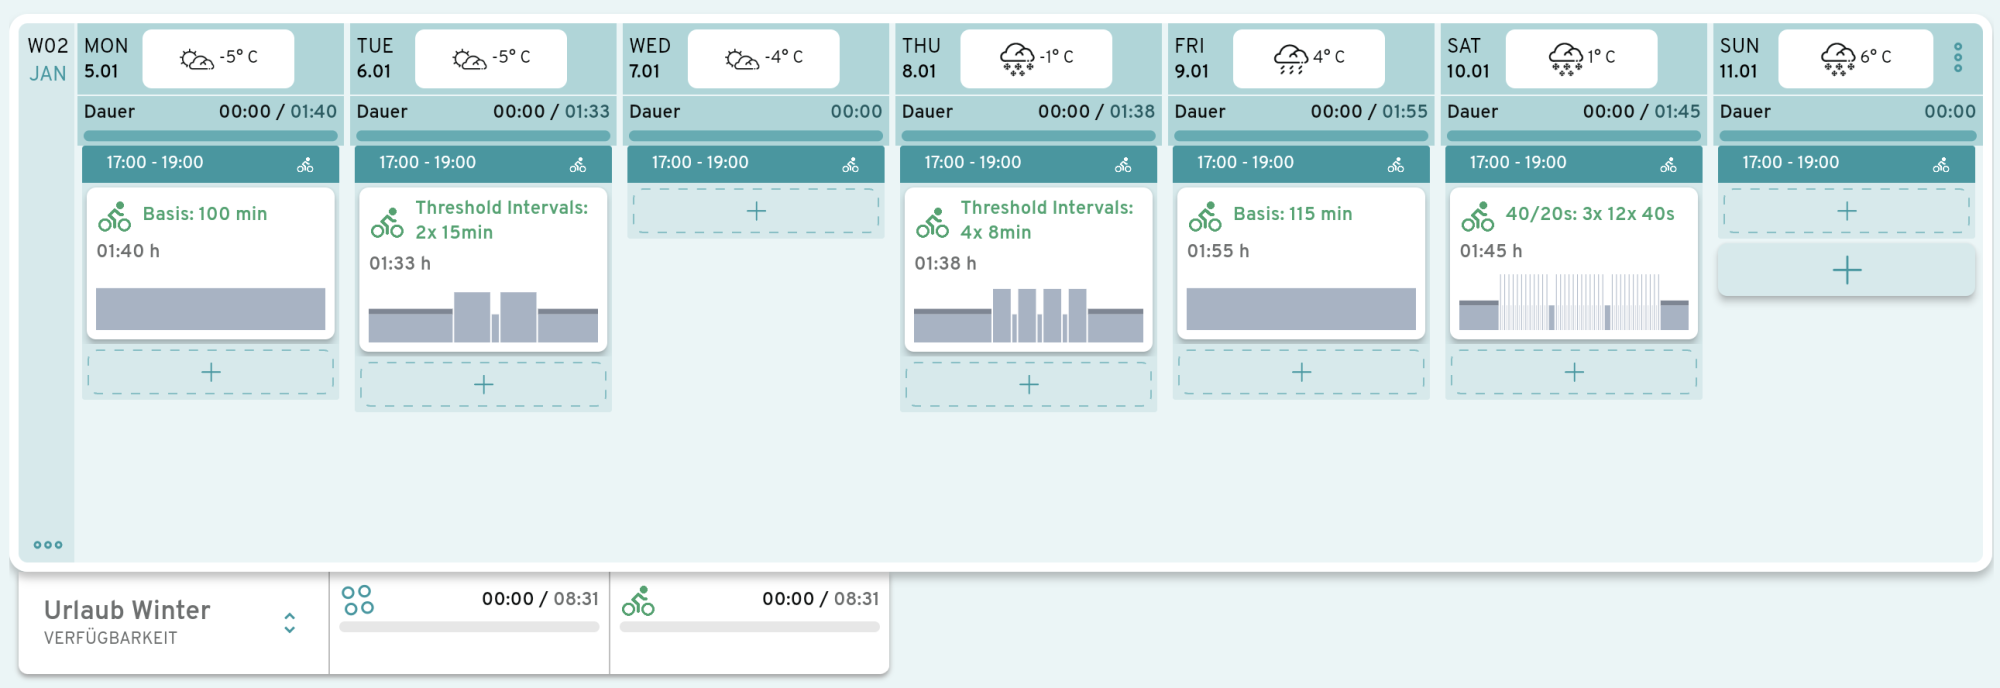Click the four-circles icon in the summary bar

click(x=358, y=600)
